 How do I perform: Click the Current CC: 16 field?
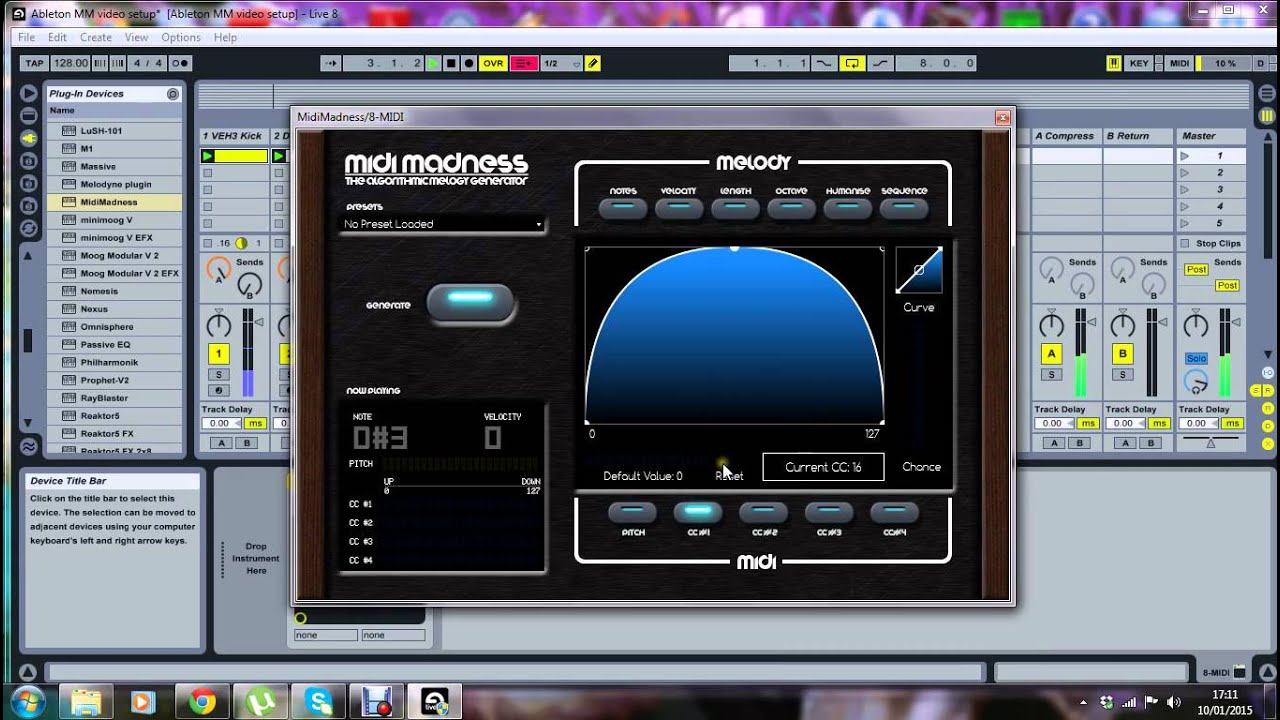tap(823, 467)
